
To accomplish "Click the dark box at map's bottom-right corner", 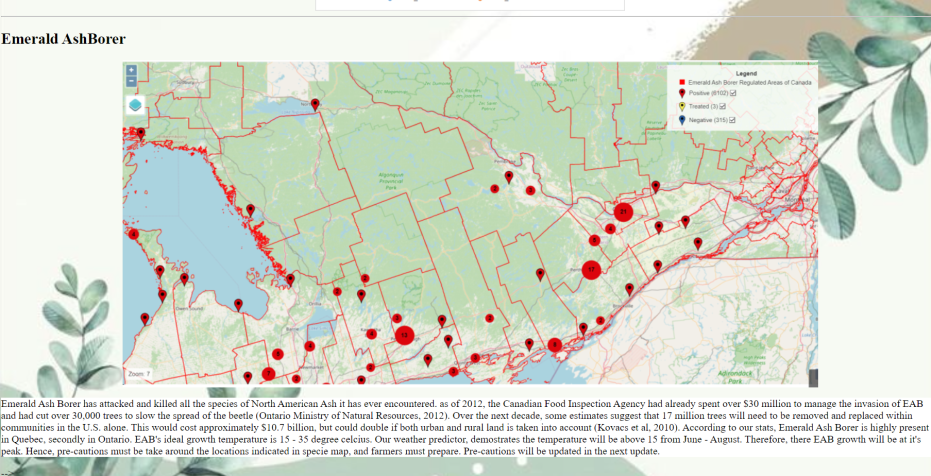I will pos(813,377).
